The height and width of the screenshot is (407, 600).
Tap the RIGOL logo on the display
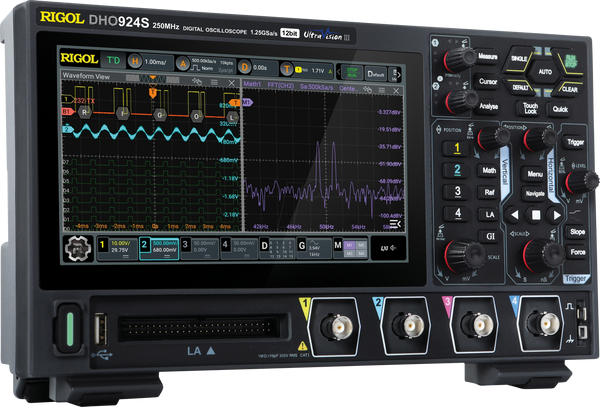[x=79, y=58]
